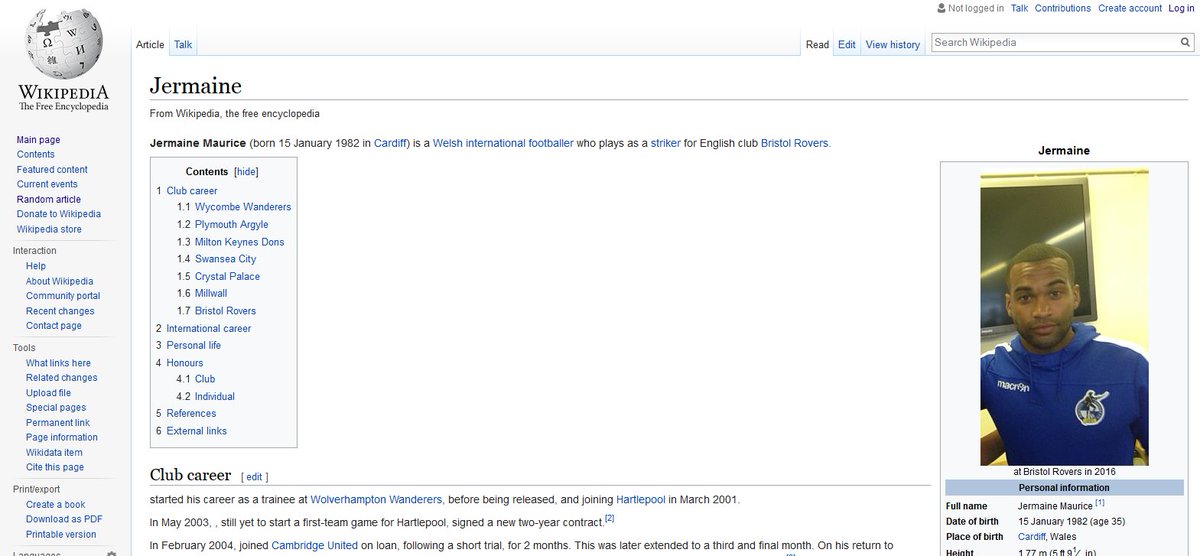Viewport: 1200px width, 556px height.
Task: Click Permanent link in Tools
Action: (x=57, y=423)
